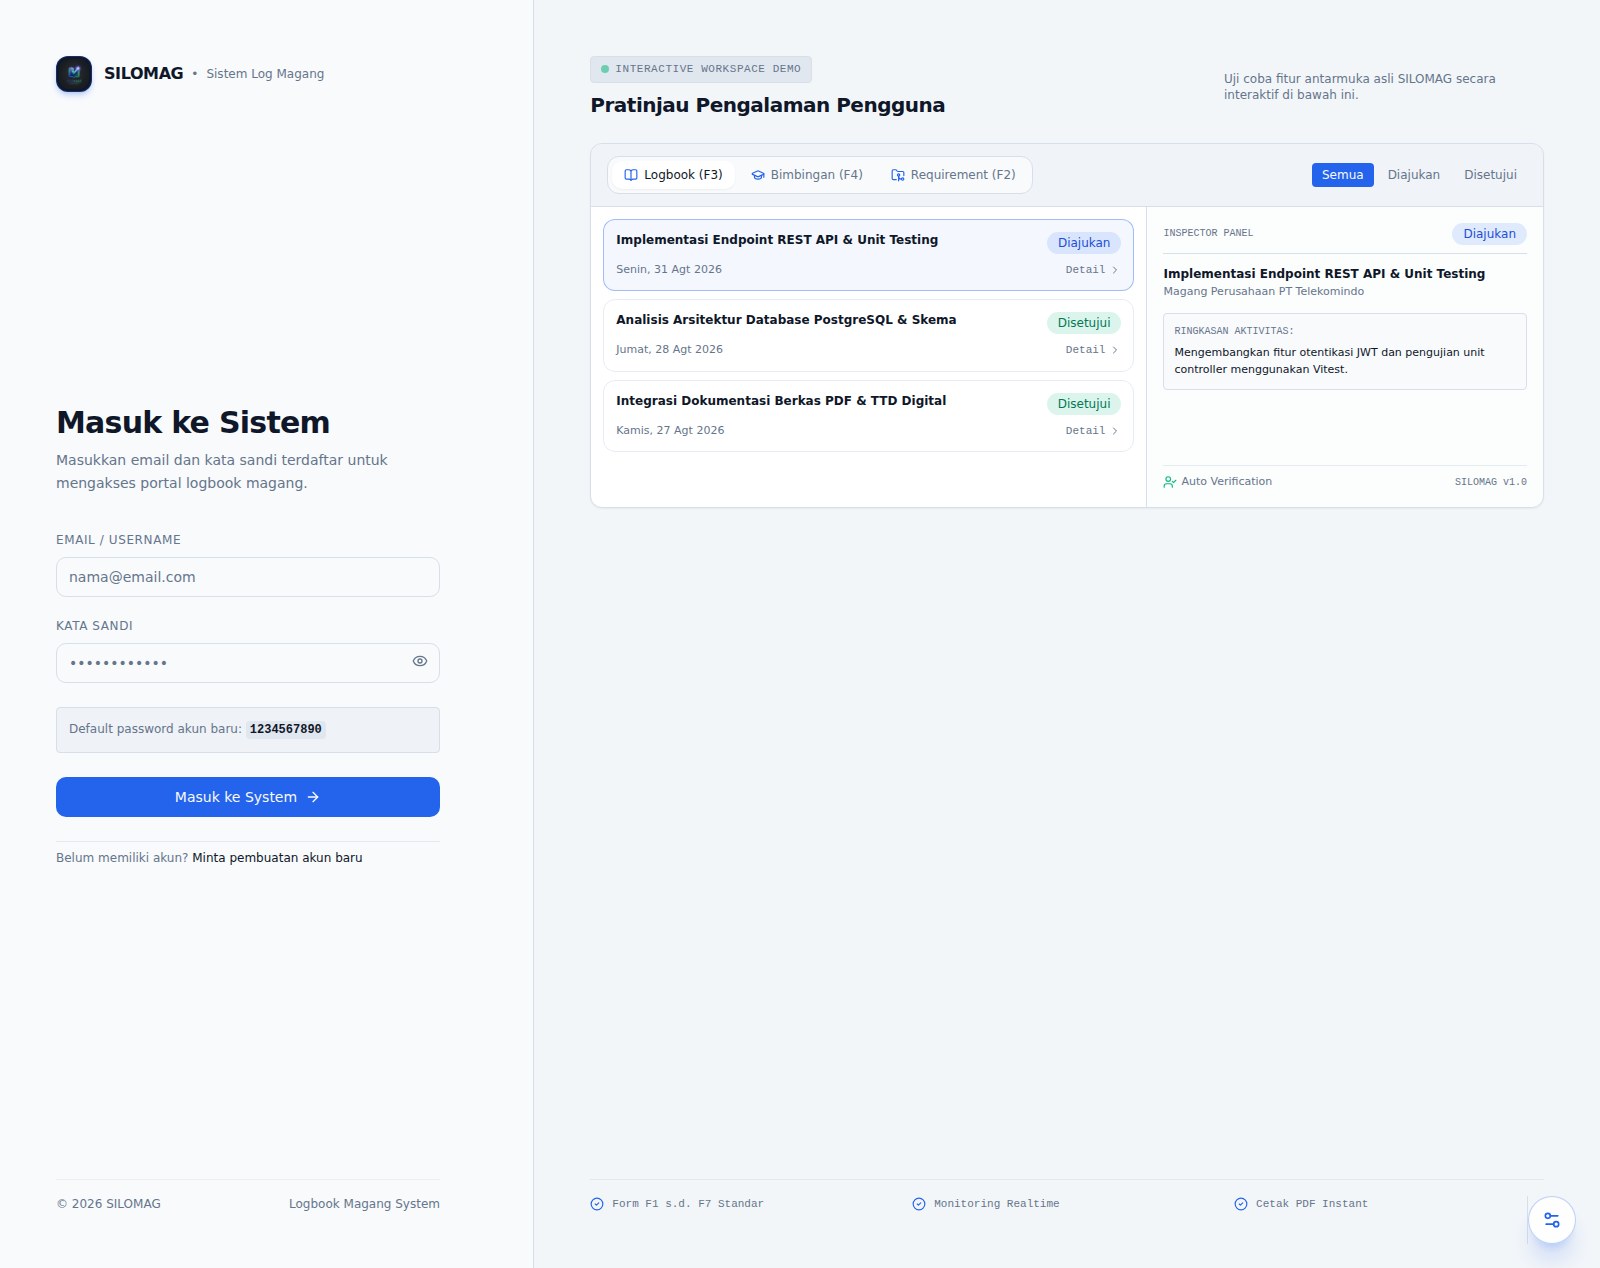Click the SILOMAG v1.0 version label
The height and width of the screenshot is (1268, 1600).
(x=1490, y=482)
